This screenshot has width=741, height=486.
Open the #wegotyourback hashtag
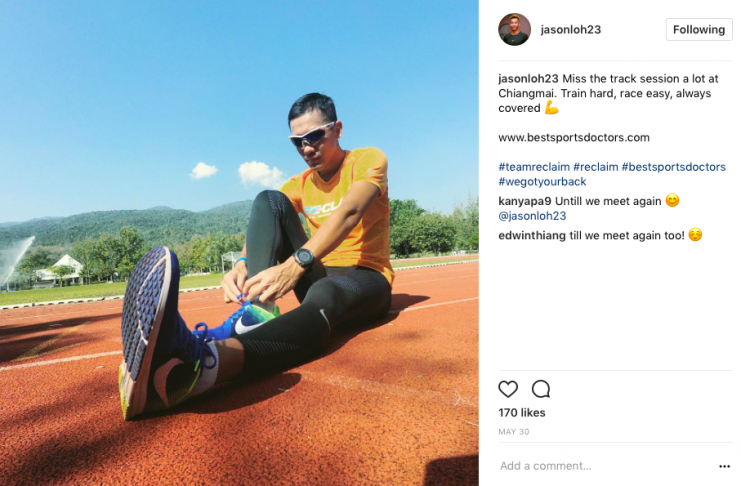pyautogui.click(x=542, y=182)
